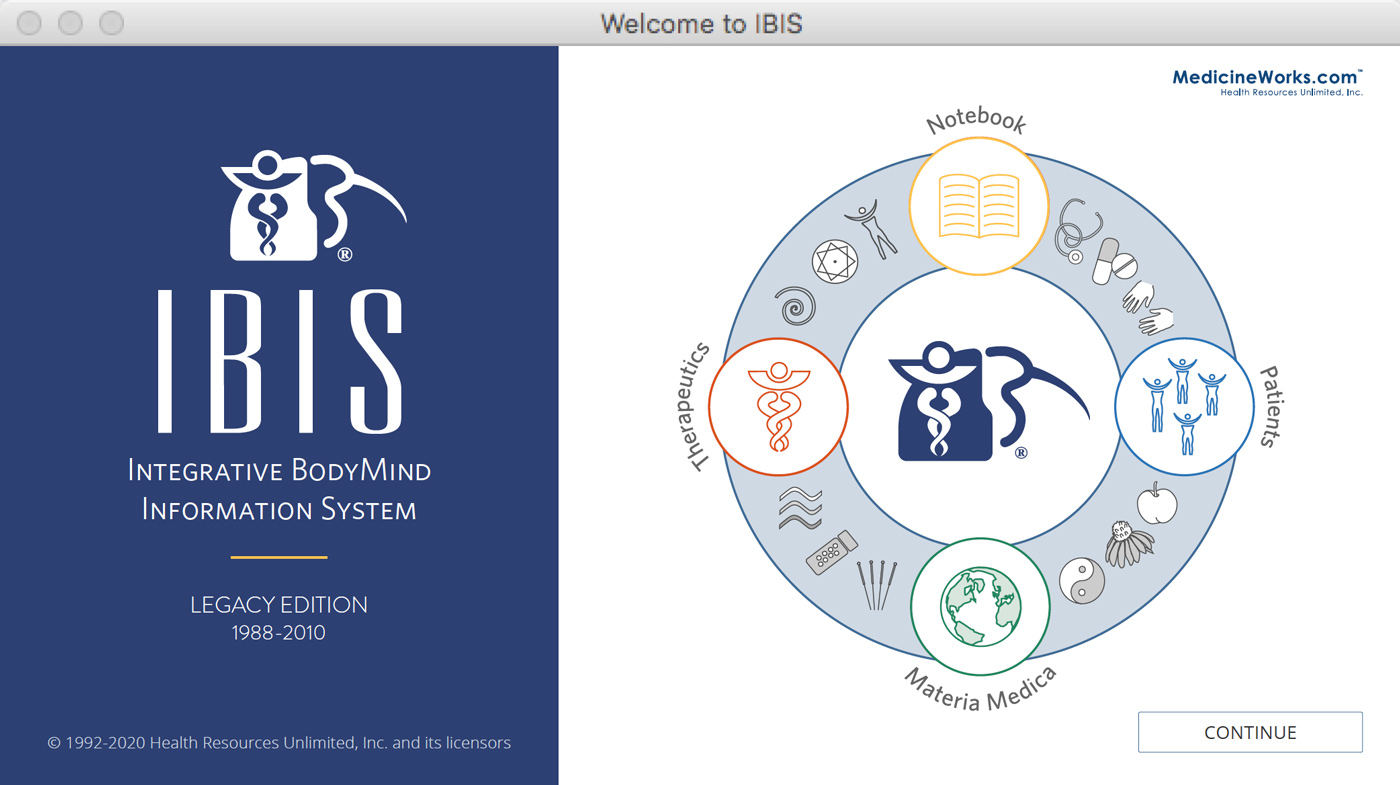Click the LEGACY EDITION text
The height and width of the screenshot is (785, 1400).
click(x=279, y=605)
